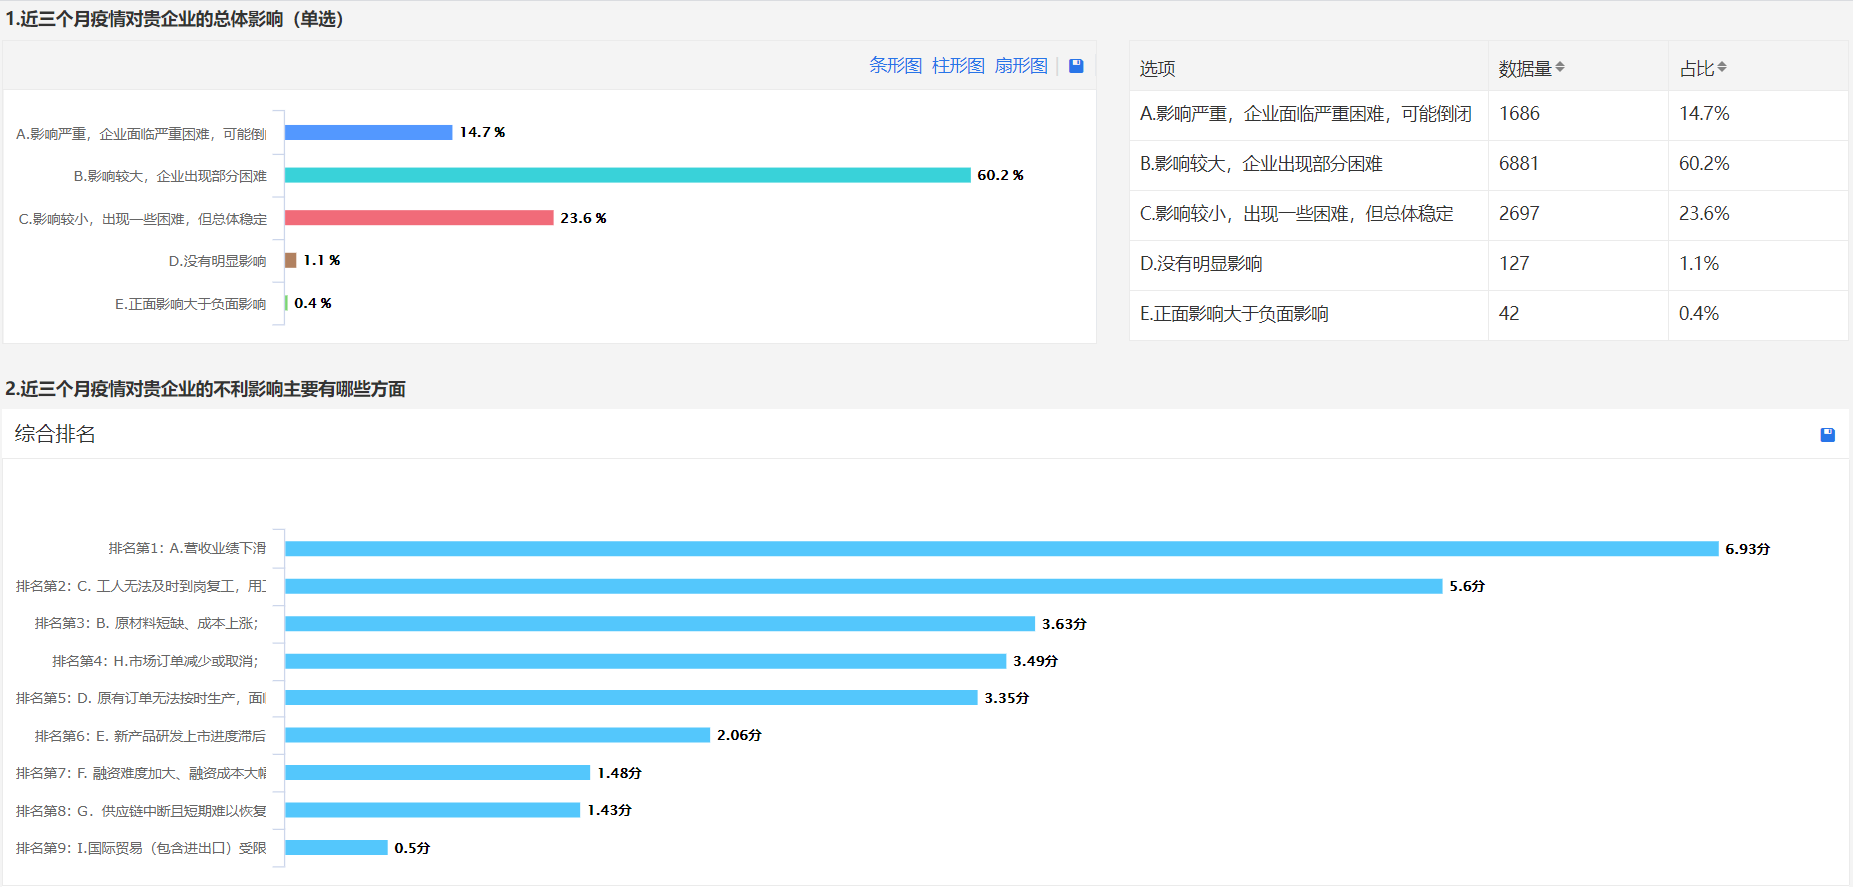Sort the table by the 数据量 column arrows
Image resolution: width=1853 pixels, height=887 pixels.
[x=1560, y=68]
